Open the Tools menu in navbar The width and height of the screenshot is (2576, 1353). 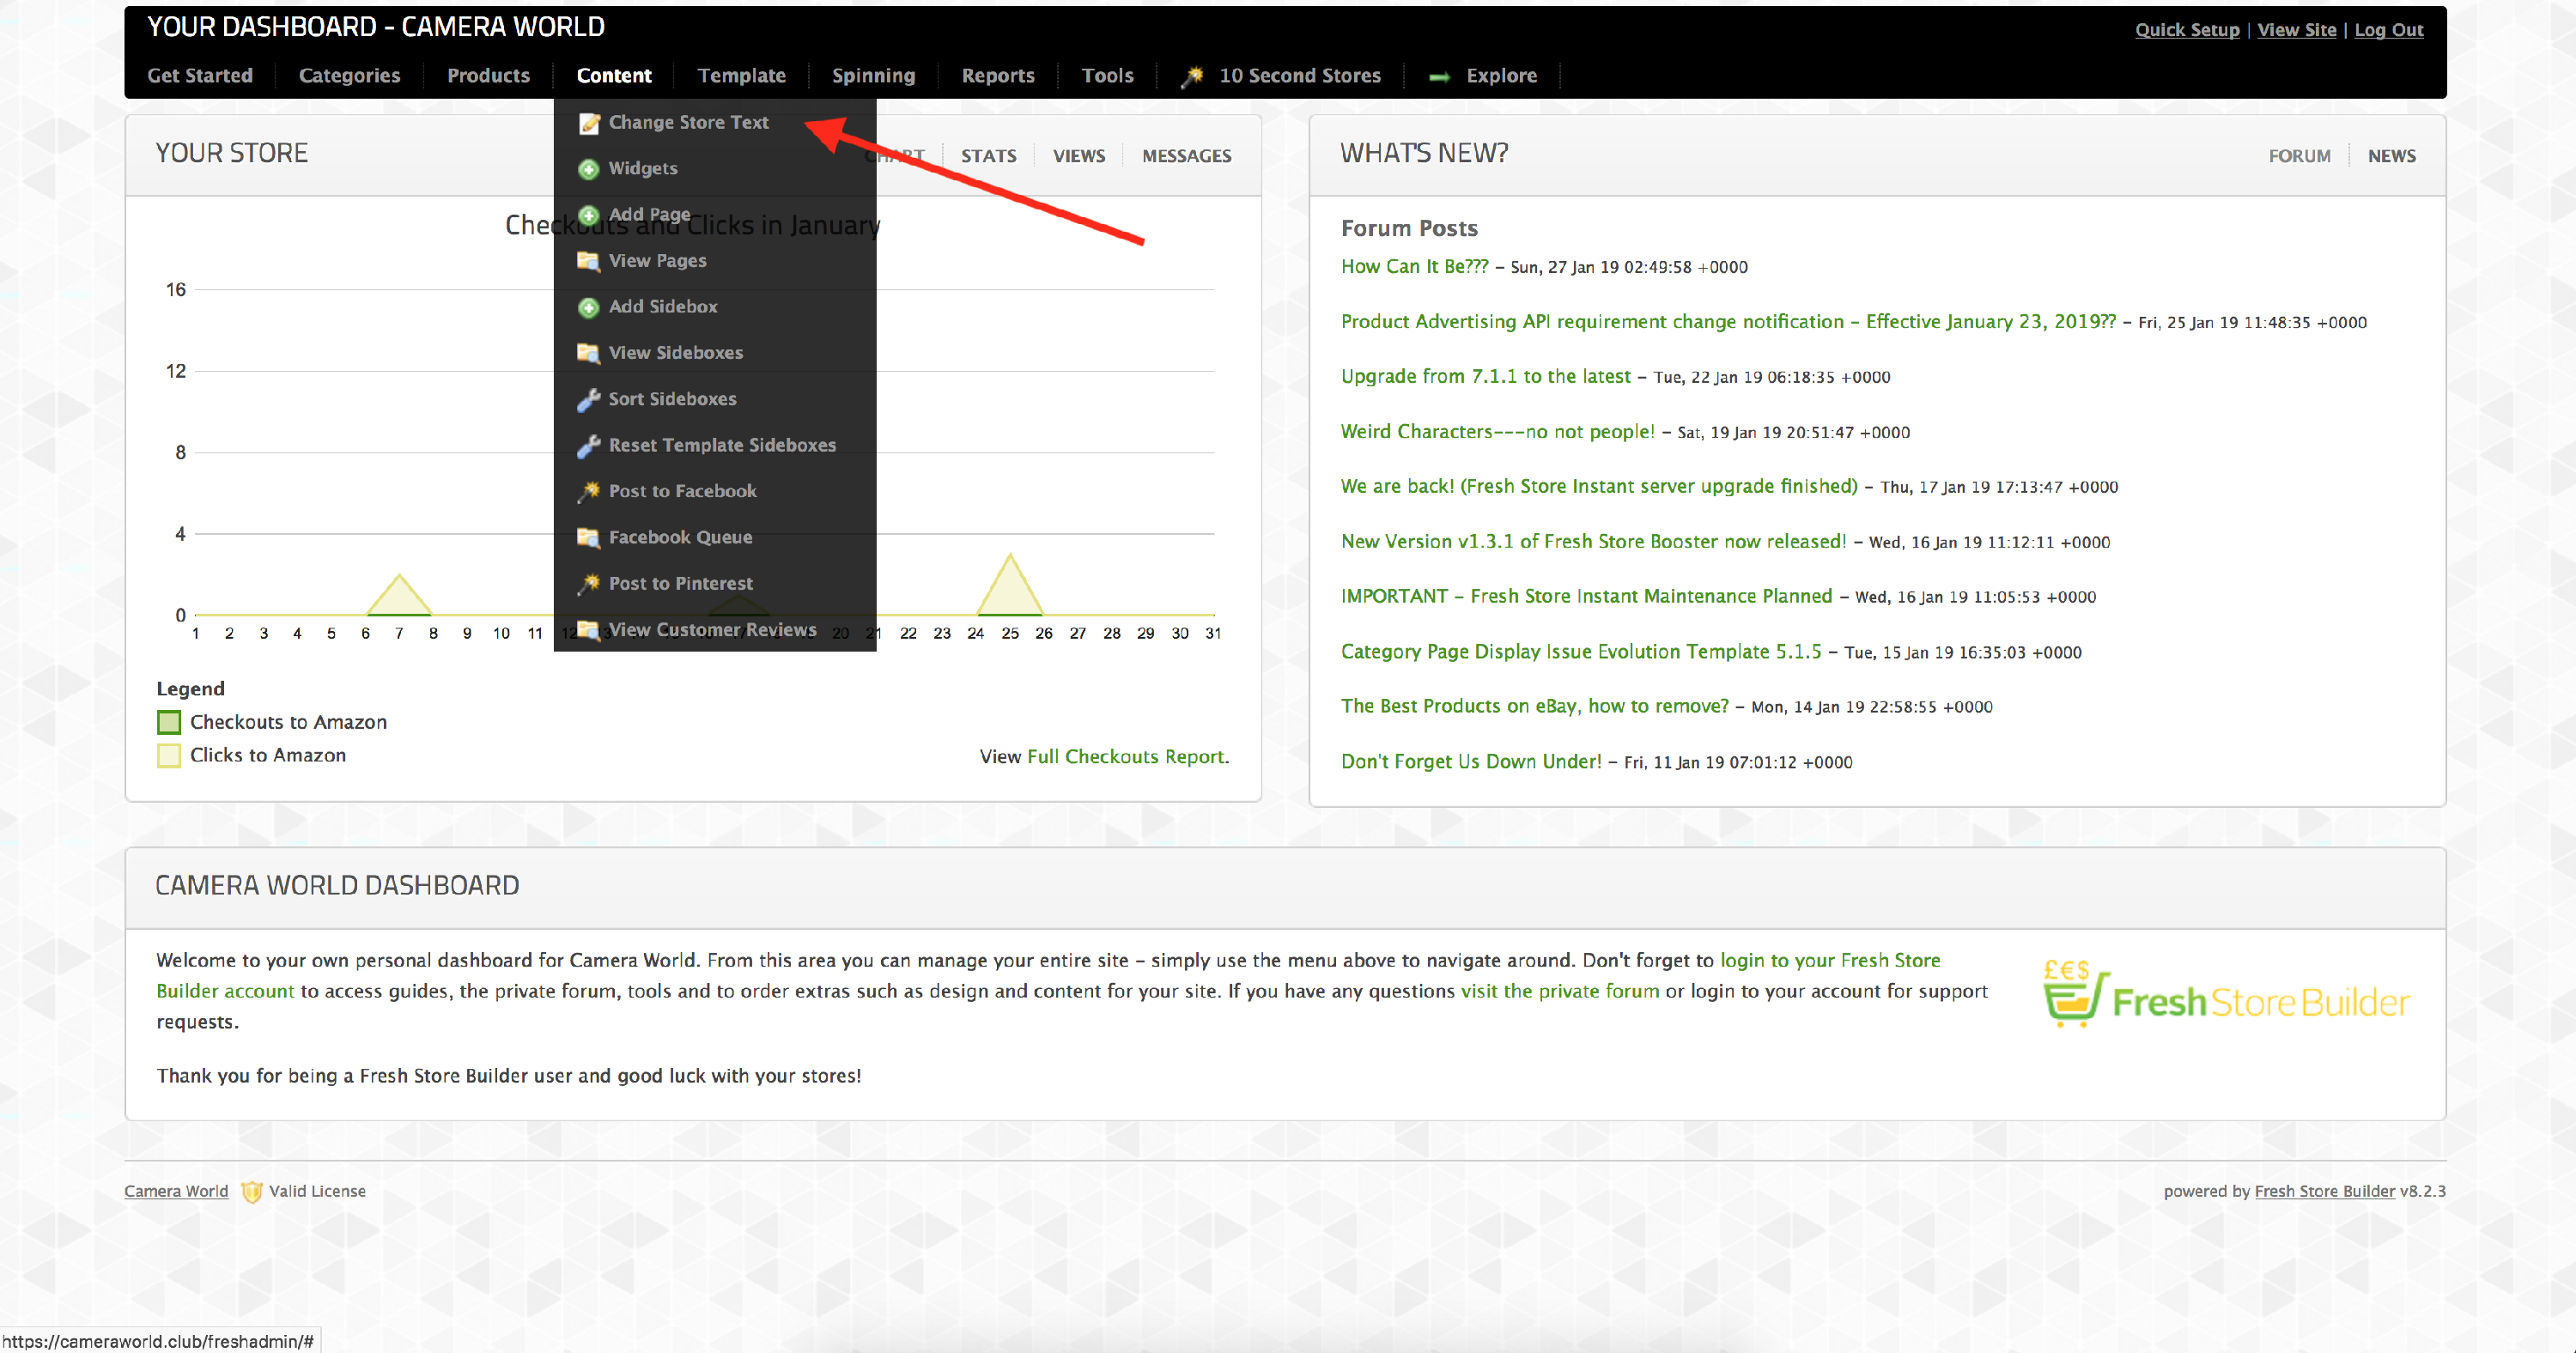pyautogui.click(x=1107, y=76)
